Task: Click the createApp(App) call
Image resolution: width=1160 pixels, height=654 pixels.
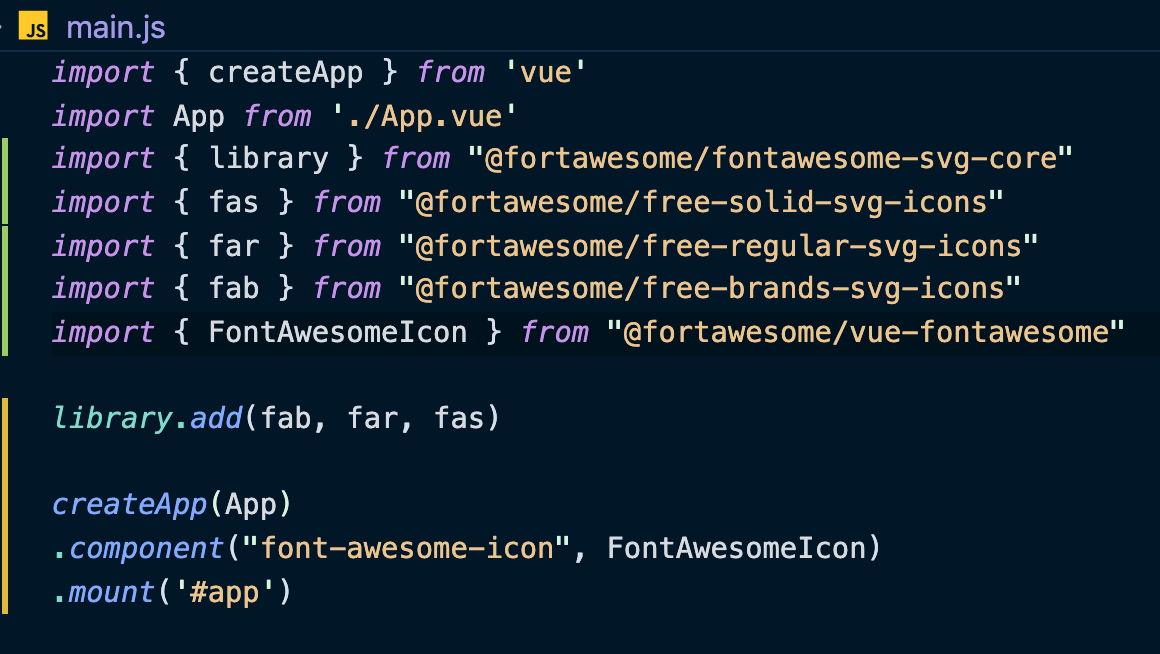Action: [x=172, y=505]
